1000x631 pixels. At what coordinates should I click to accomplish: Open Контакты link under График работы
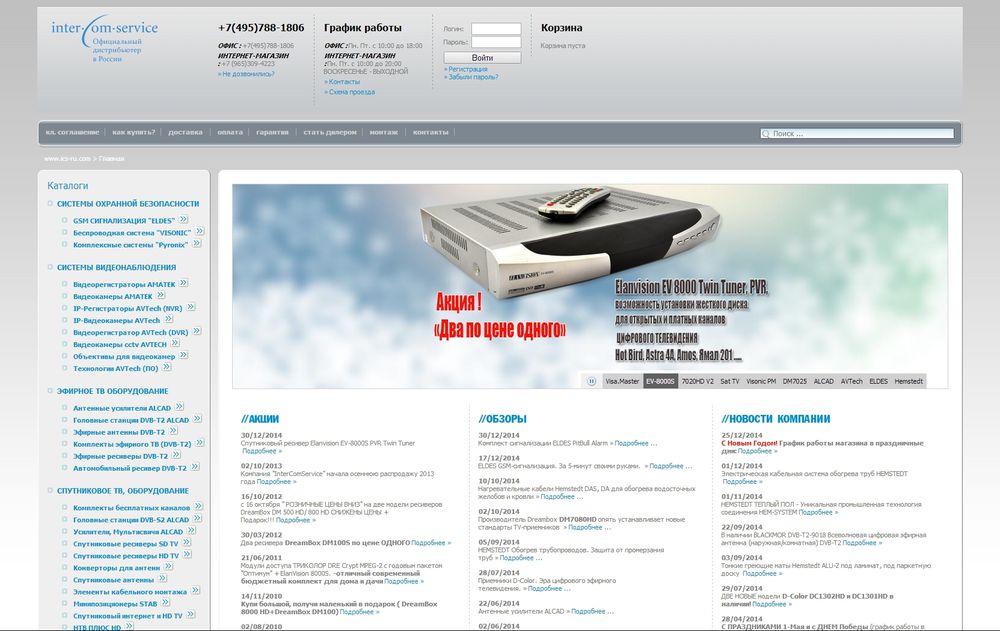[x=342, y=82]
